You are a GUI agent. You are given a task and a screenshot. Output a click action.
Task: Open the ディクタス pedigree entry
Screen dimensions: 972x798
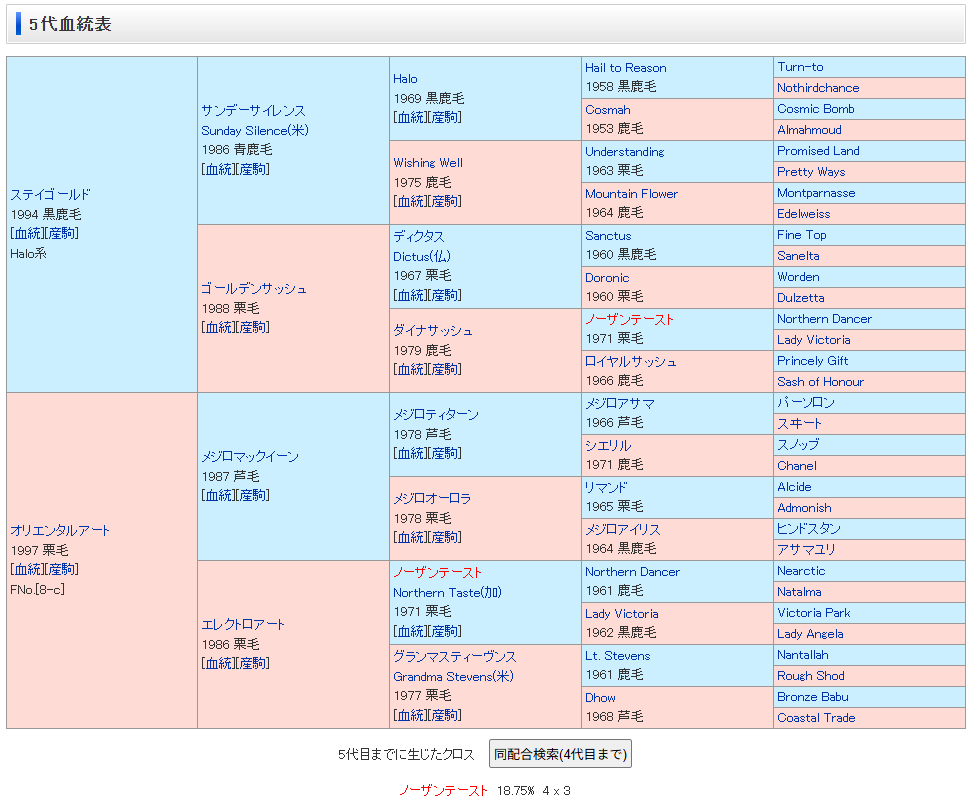(418, 237)
